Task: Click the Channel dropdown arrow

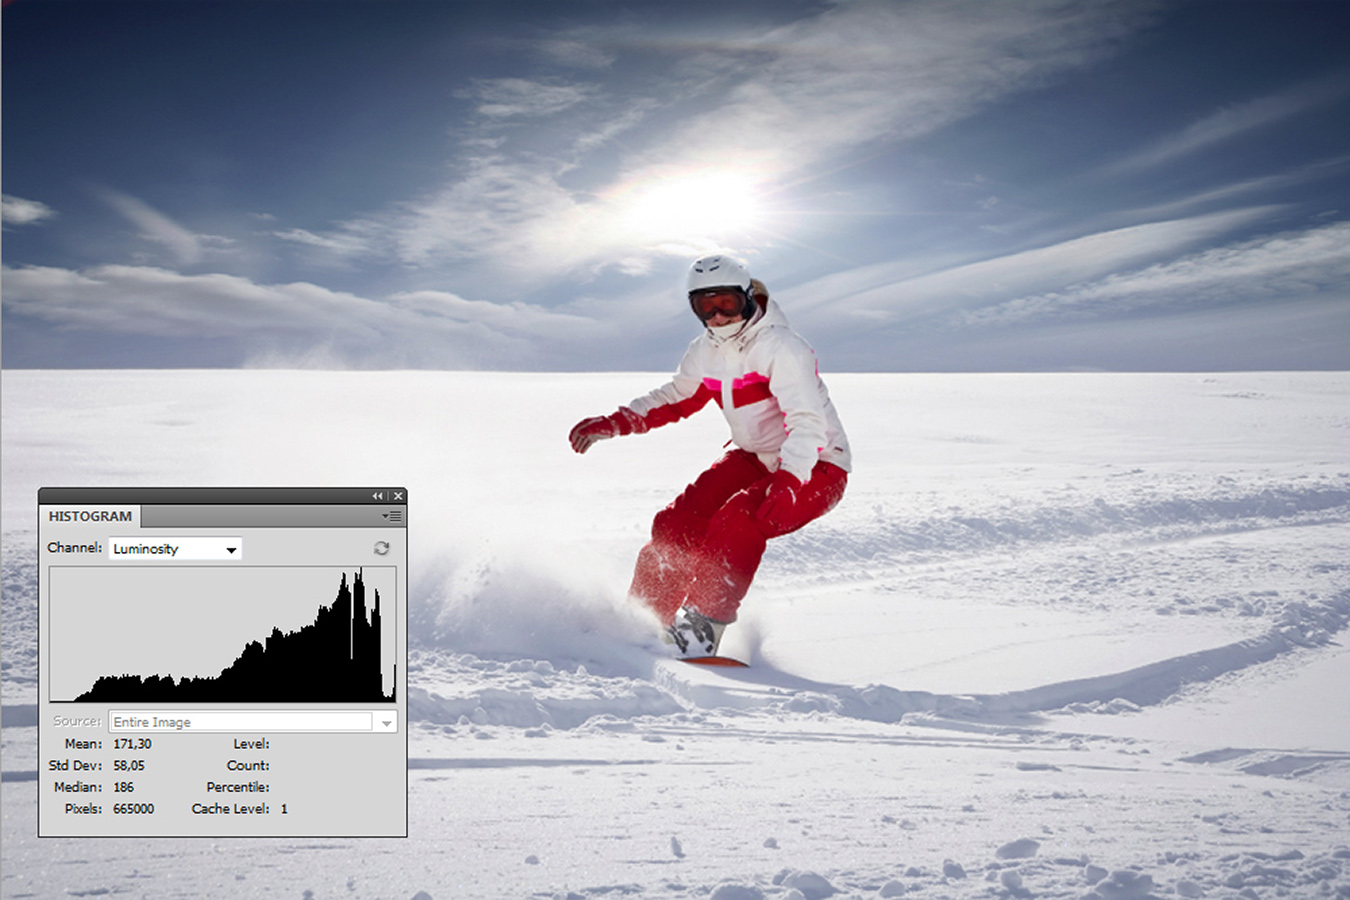Action: pos(231,549)
